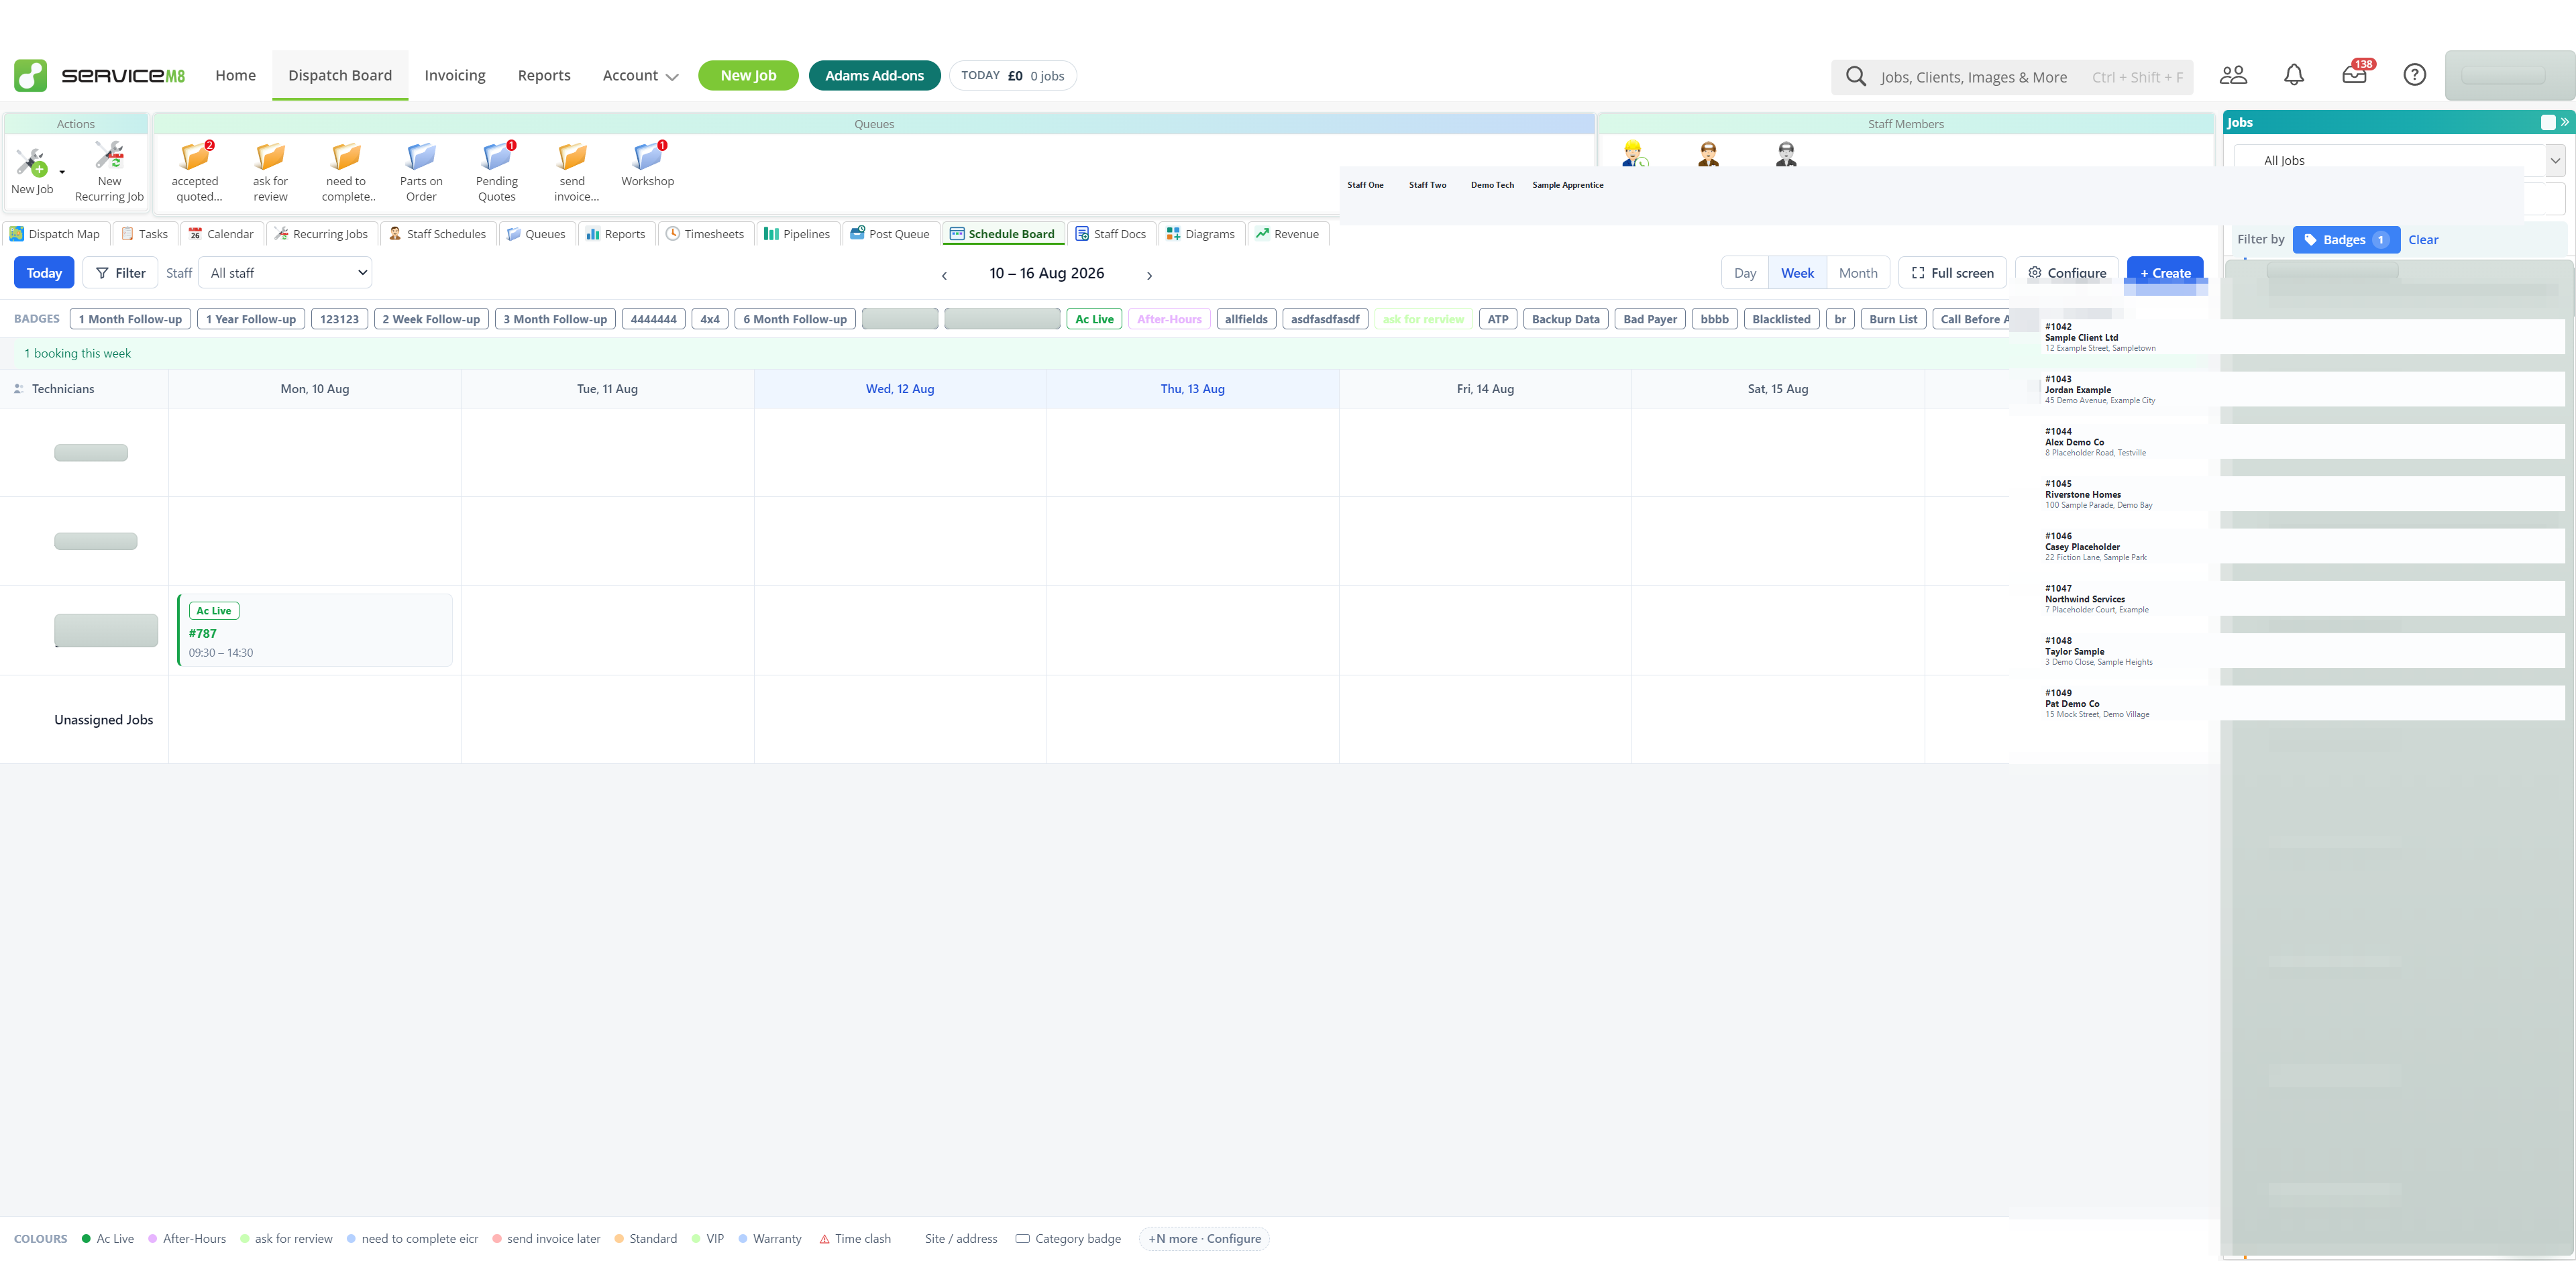
Task: Collapse the Jobs panel with double chevron
Action: pyautogui.click(x=2565, y=122)
